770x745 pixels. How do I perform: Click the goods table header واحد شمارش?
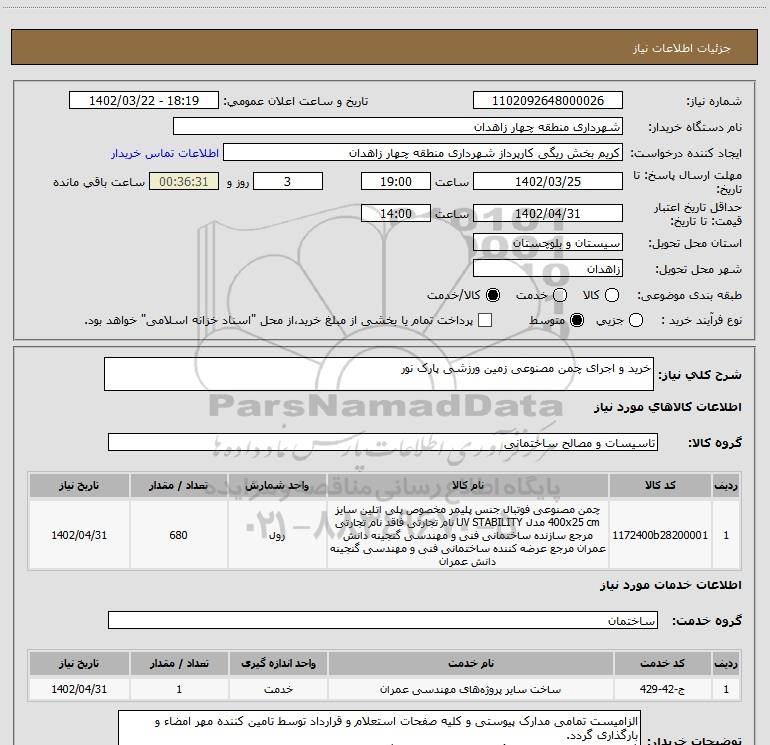pyautogui.click(x=277, y=485)
